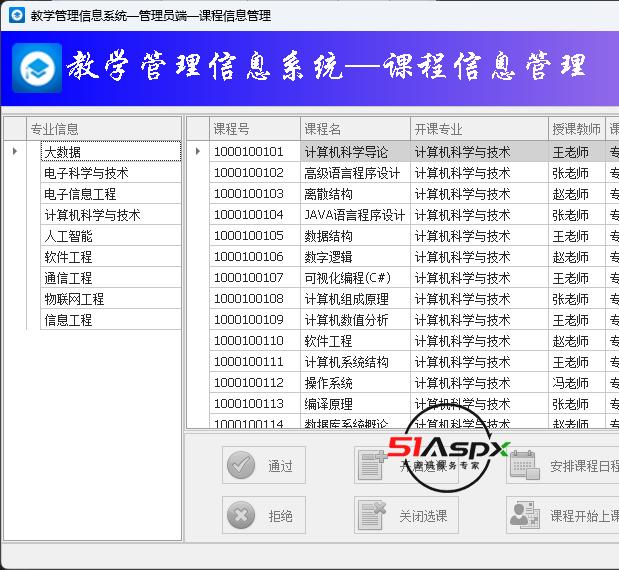Screen dimensions: 619x570
Task: Click the 计算机科学导论 course name cell
Action: [355, 152]
